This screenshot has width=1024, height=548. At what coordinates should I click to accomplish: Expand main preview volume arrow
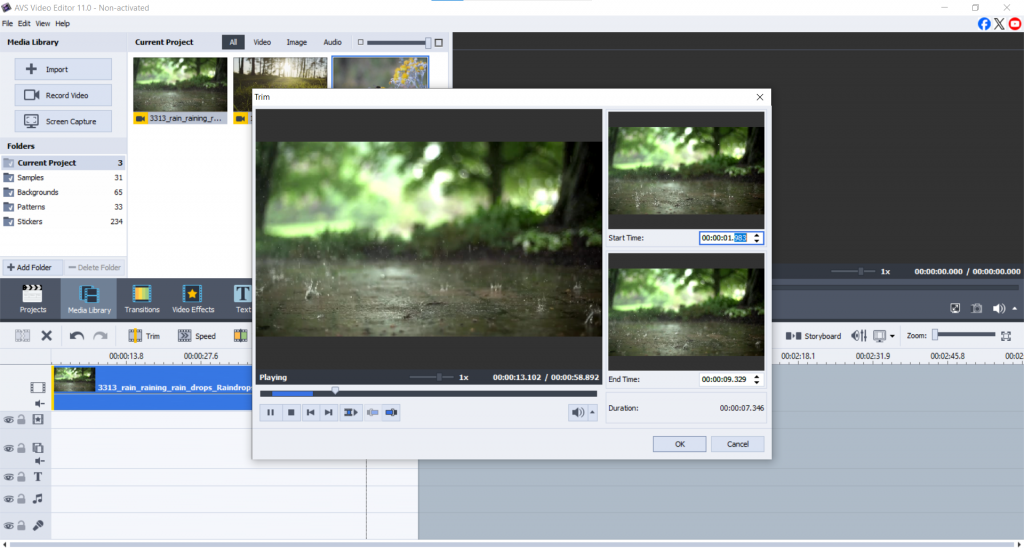point(1012,309)
